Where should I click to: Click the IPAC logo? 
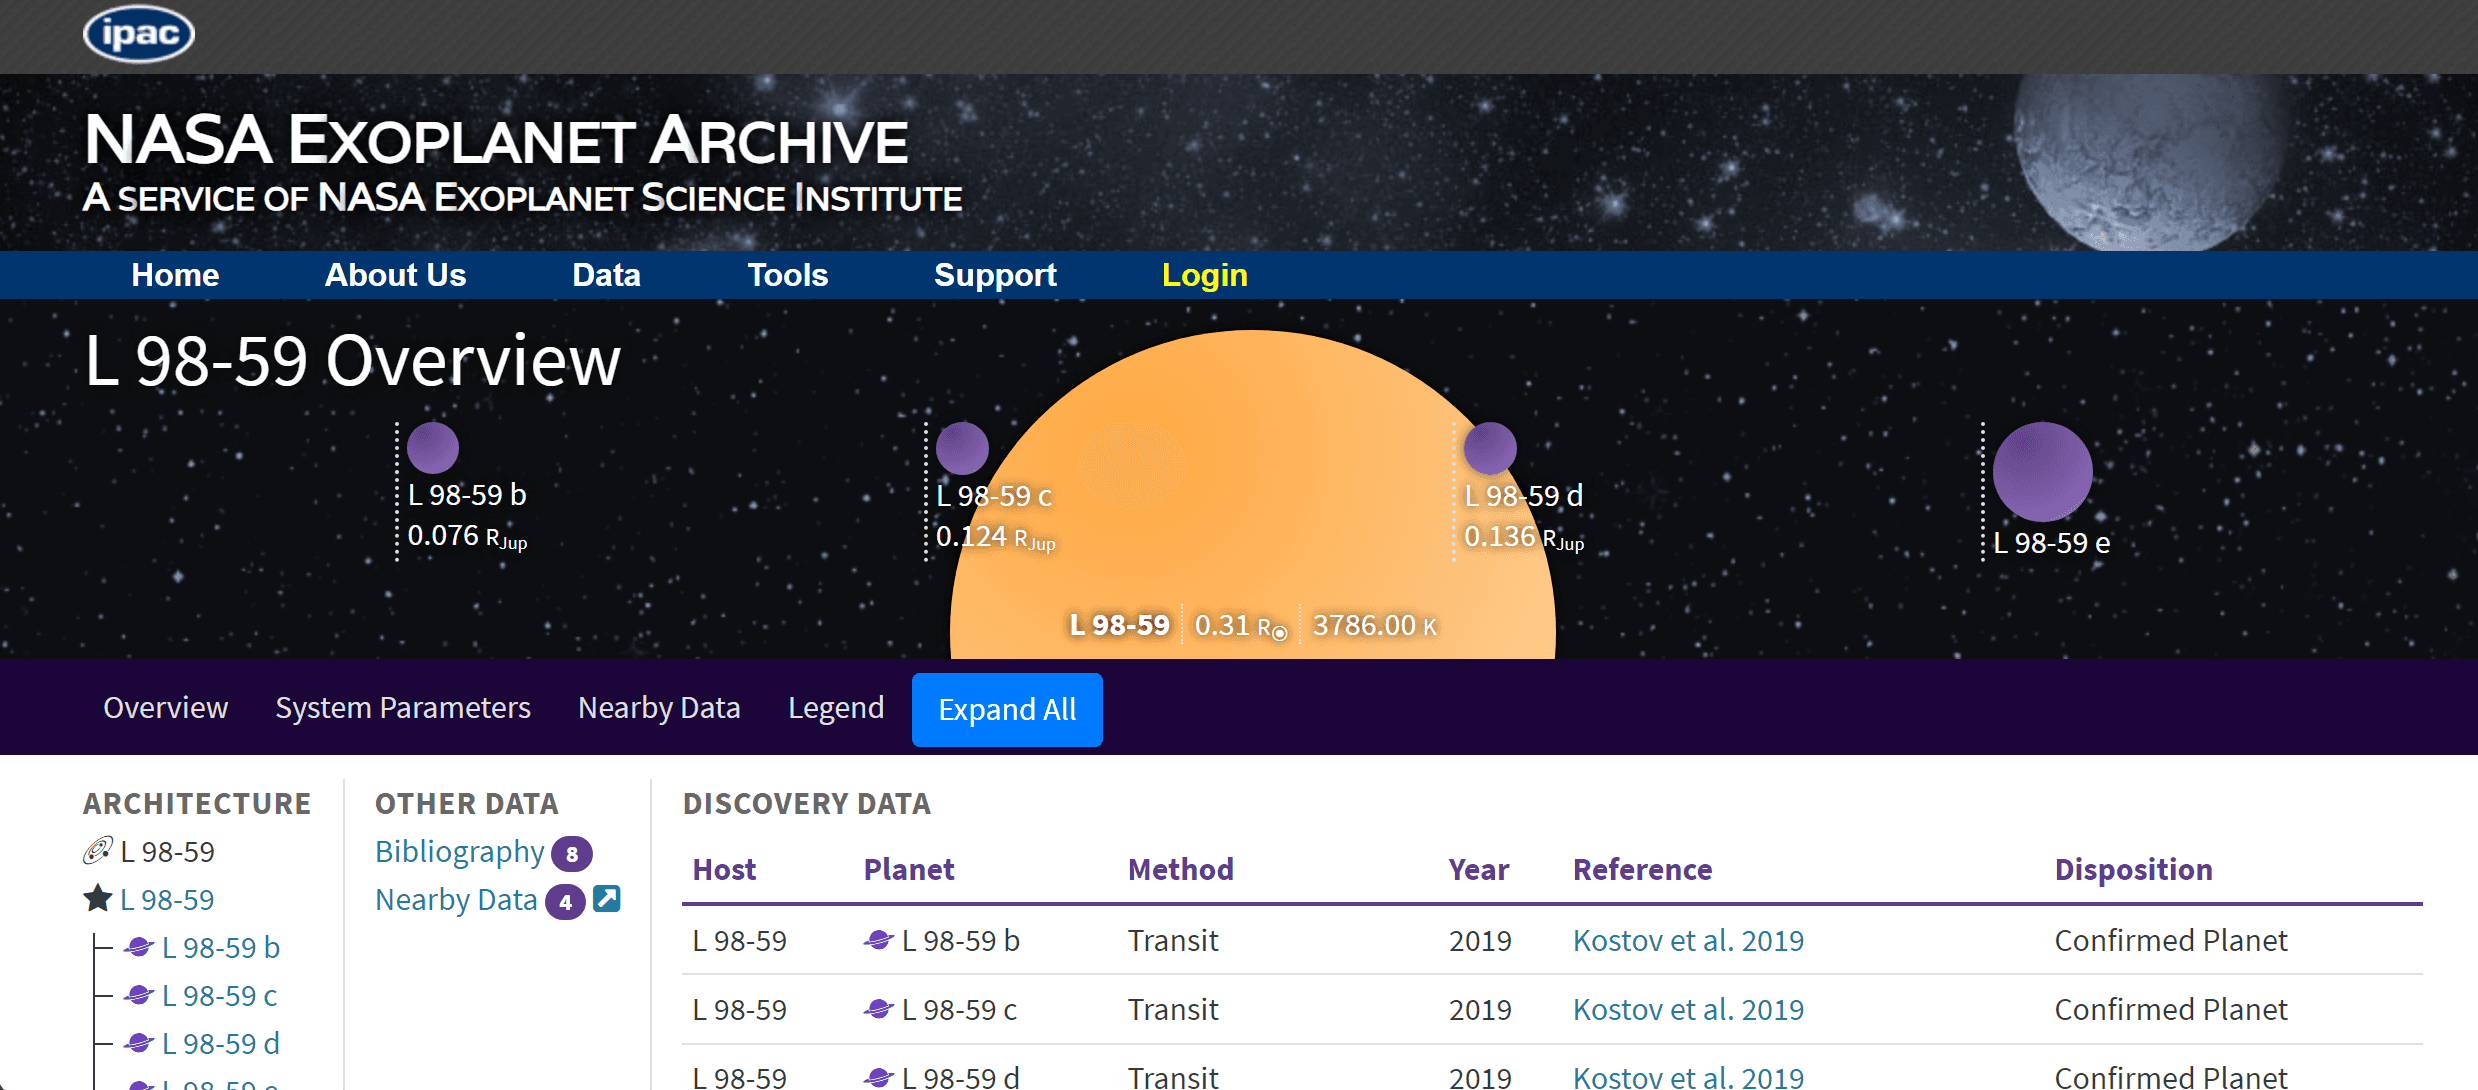[138, 34]
